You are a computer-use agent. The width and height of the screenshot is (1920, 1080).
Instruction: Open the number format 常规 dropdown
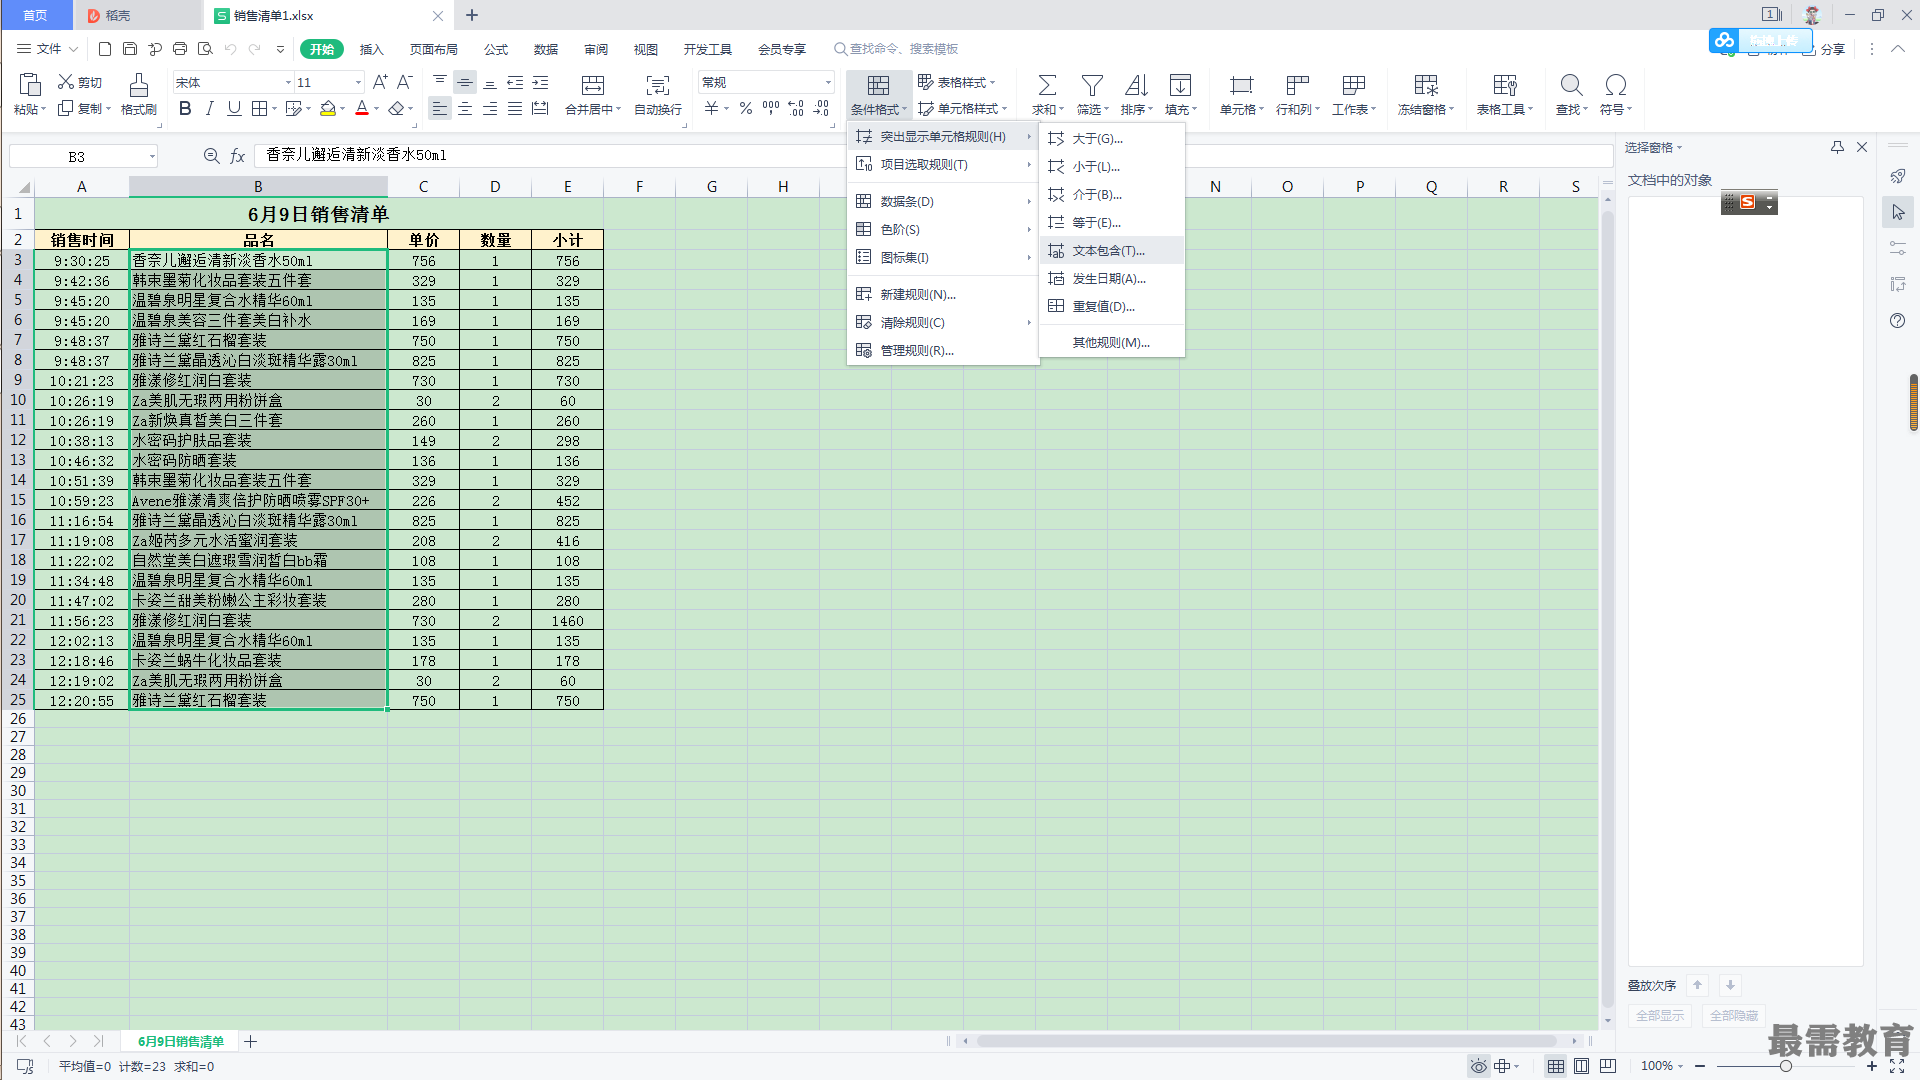[828, 83]
